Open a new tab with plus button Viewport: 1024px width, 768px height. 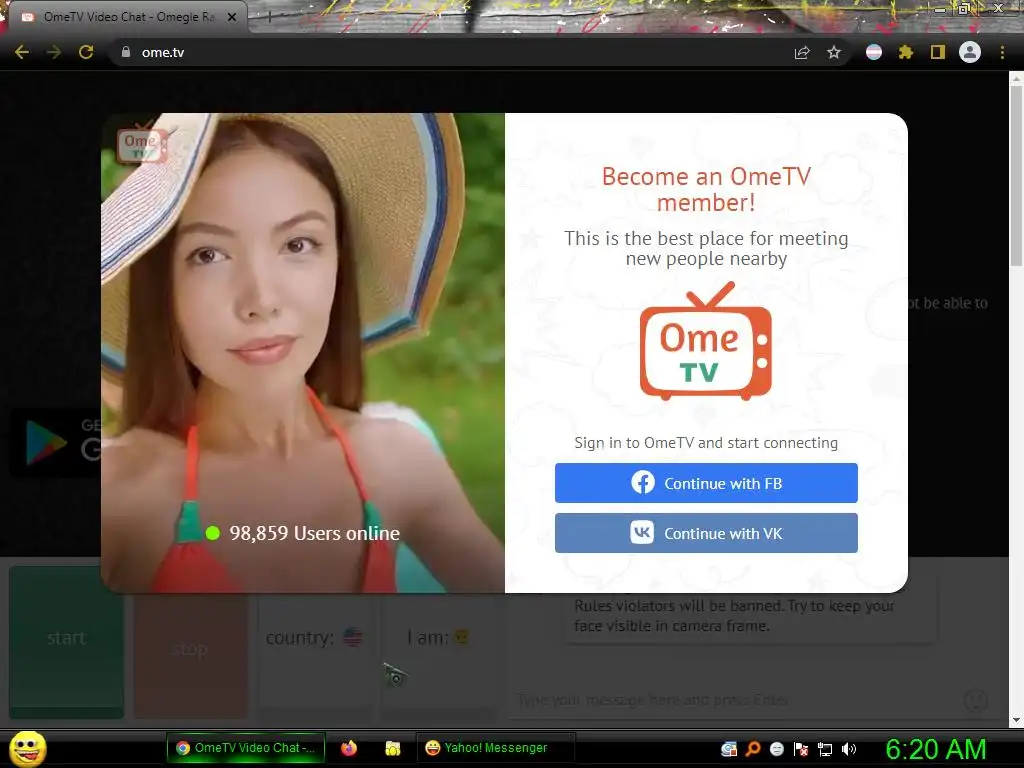click(x=268, y=18)
